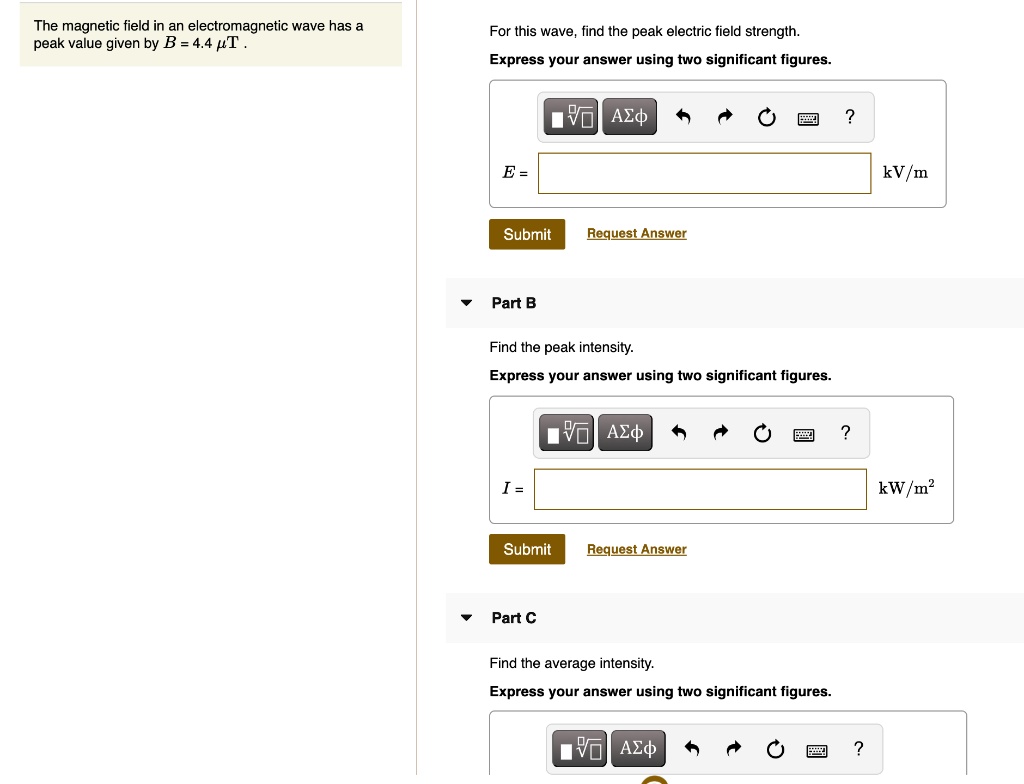
Task: Open math templates in the I answer toolbar
Action: click(566, 433)
